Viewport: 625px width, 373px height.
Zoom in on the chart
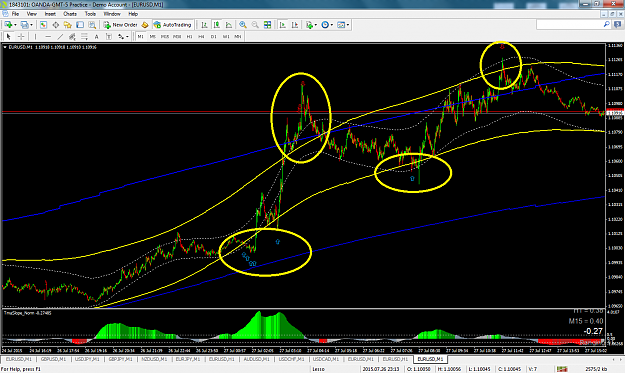[243, 25]
